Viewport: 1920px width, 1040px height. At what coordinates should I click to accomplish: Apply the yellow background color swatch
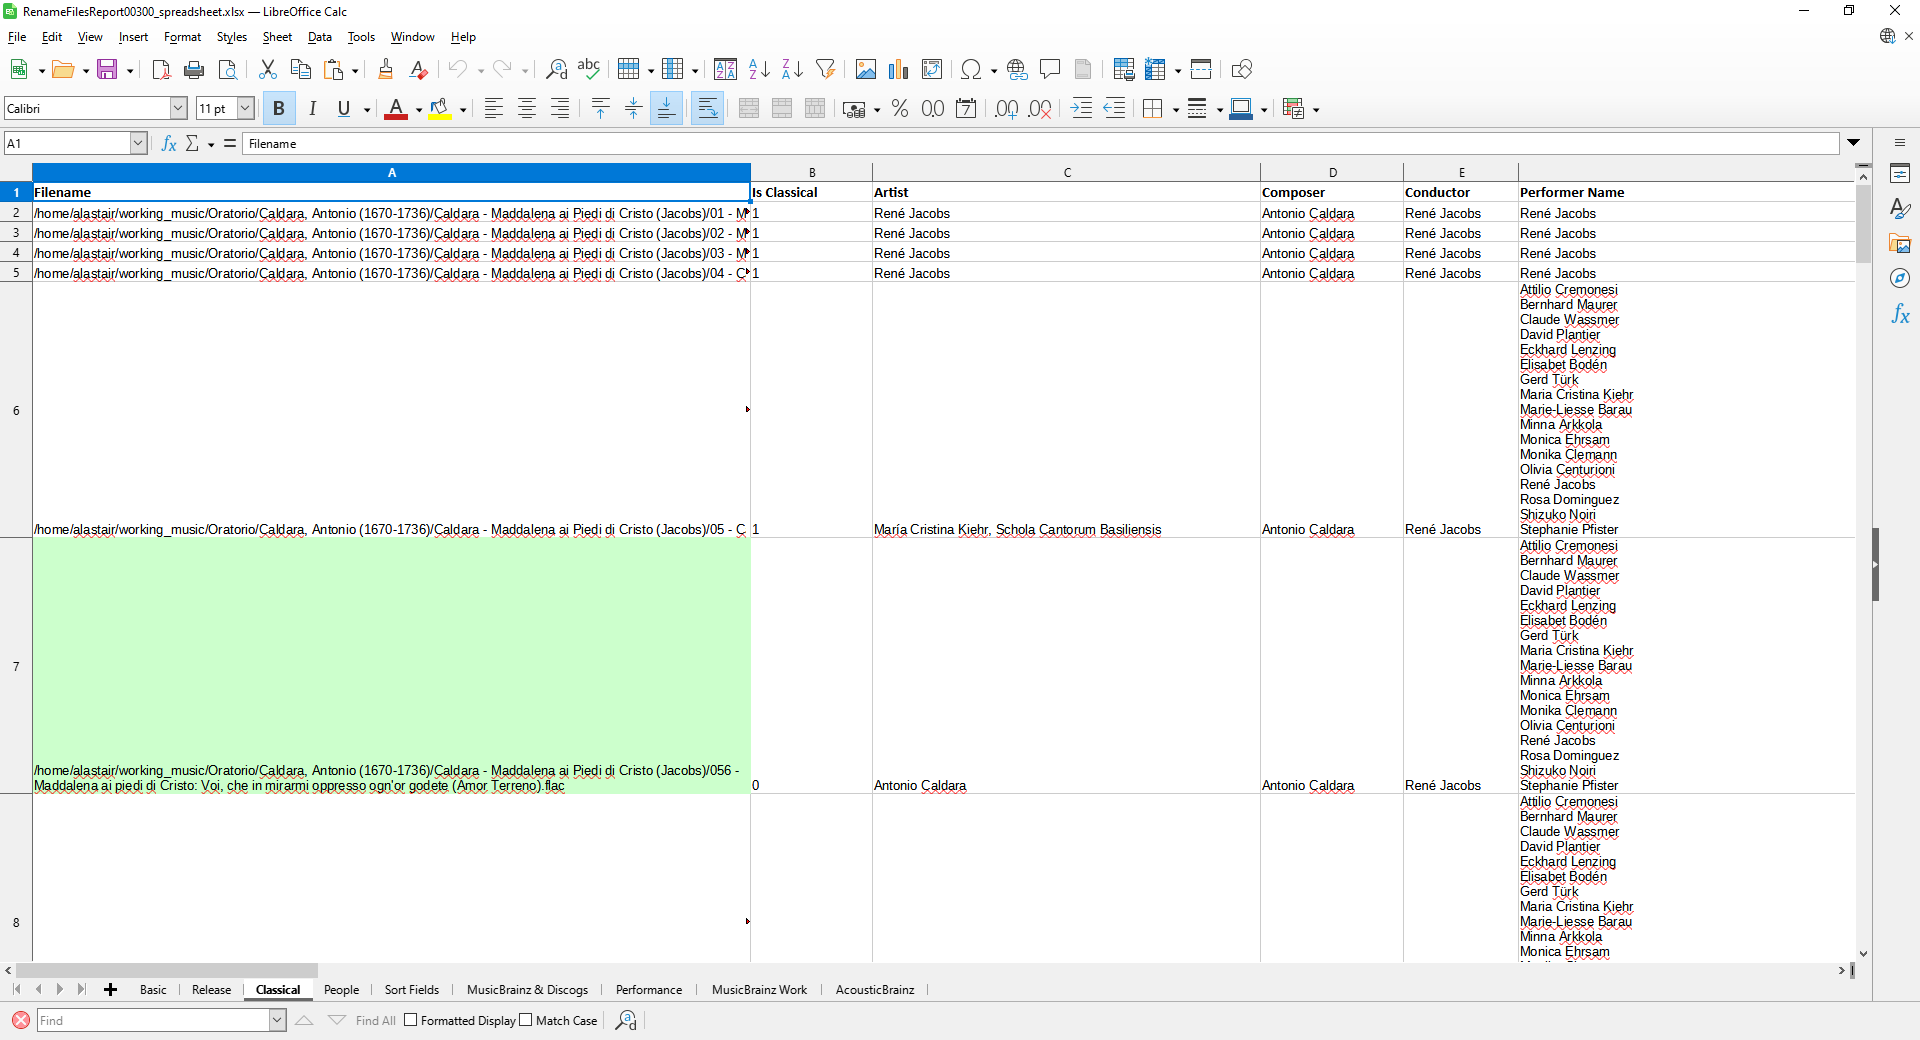coord(439,109)
